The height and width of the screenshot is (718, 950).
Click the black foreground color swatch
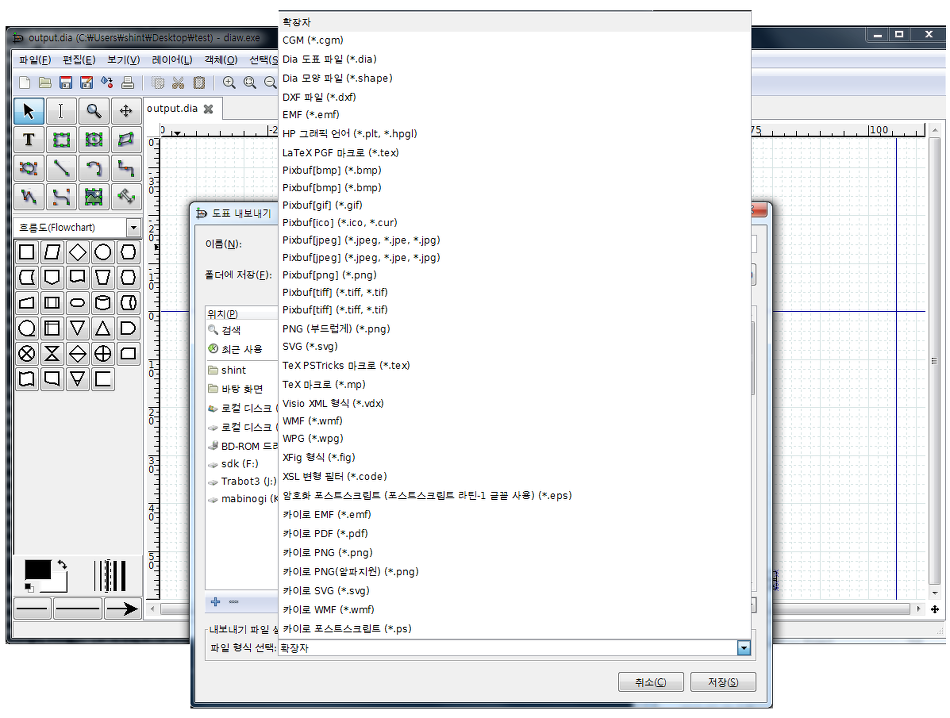[x=38, y=570]
